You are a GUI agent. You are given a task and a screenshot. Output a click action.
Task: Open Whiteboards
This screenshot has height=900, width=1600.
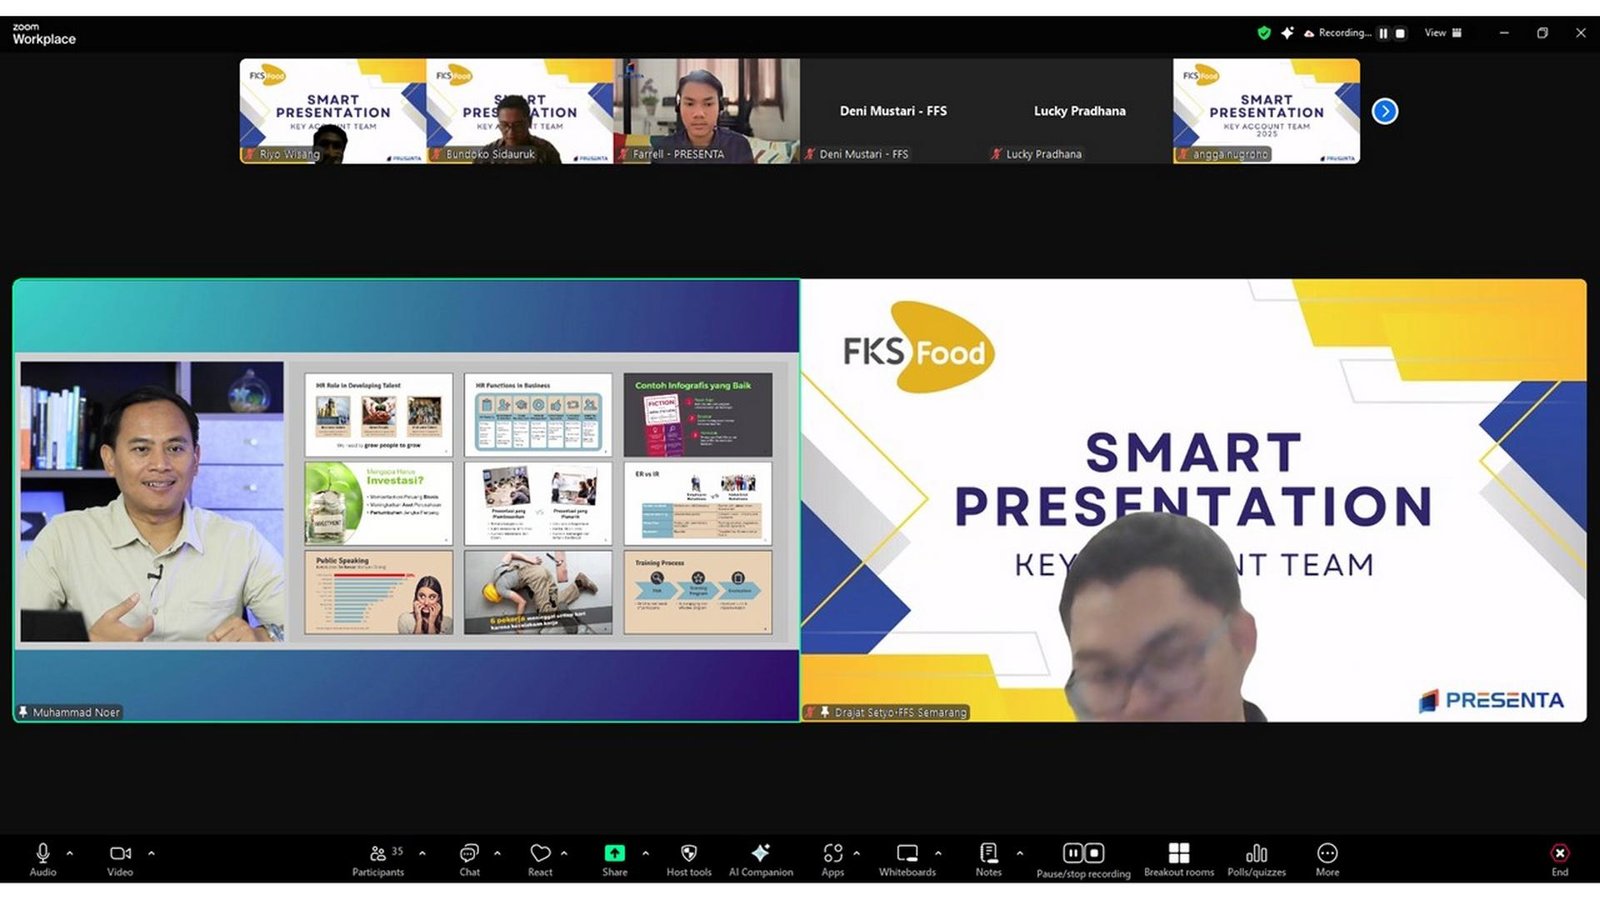click(x=908, y=858)
